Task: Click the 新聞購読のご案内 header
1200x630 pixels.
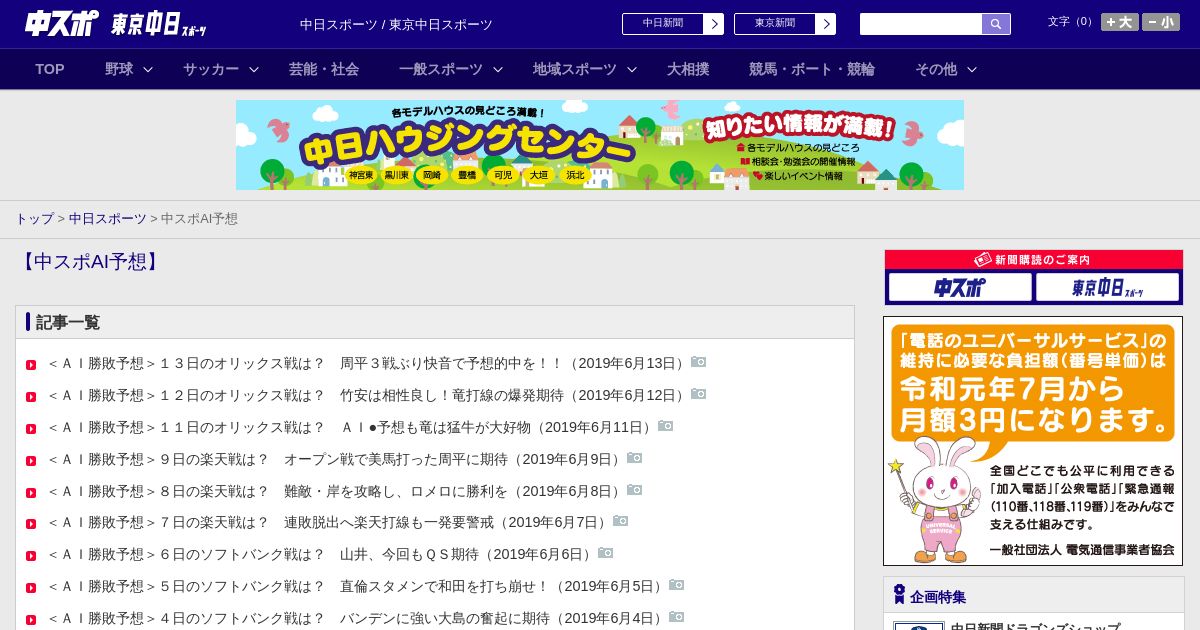Action: [1034, 260]
